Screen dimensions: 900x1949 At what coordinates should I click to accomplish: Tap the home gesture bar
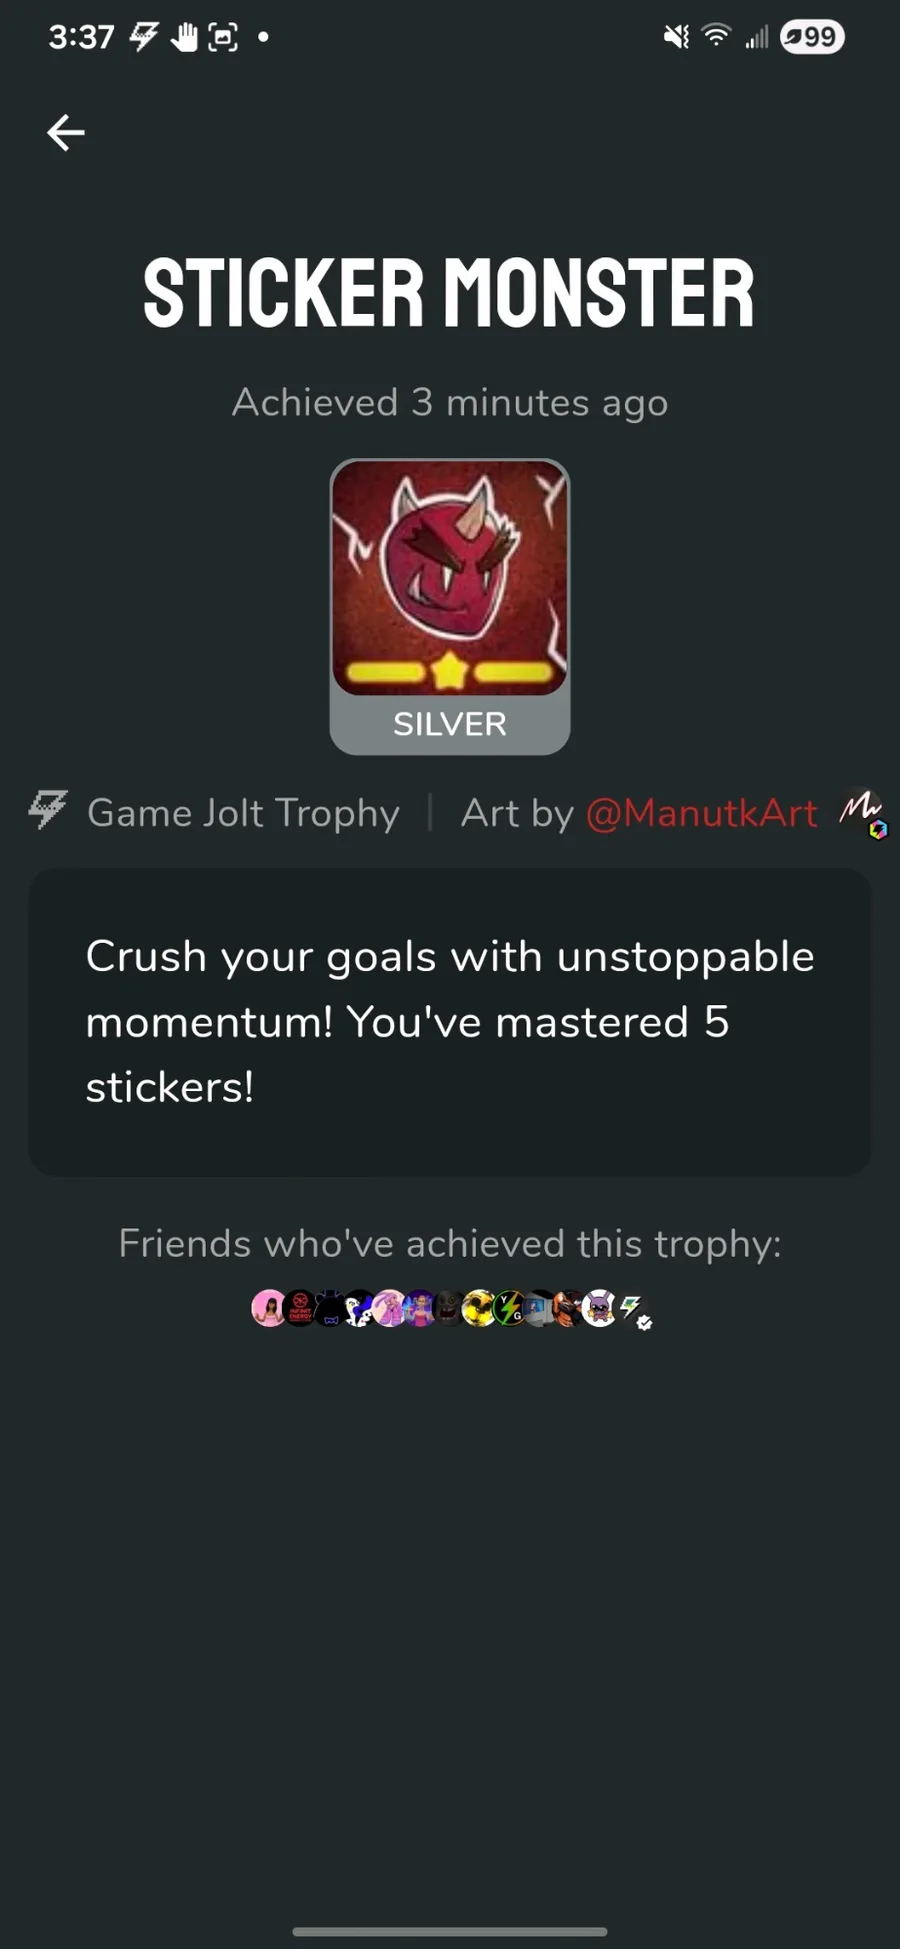(450, 1931)
